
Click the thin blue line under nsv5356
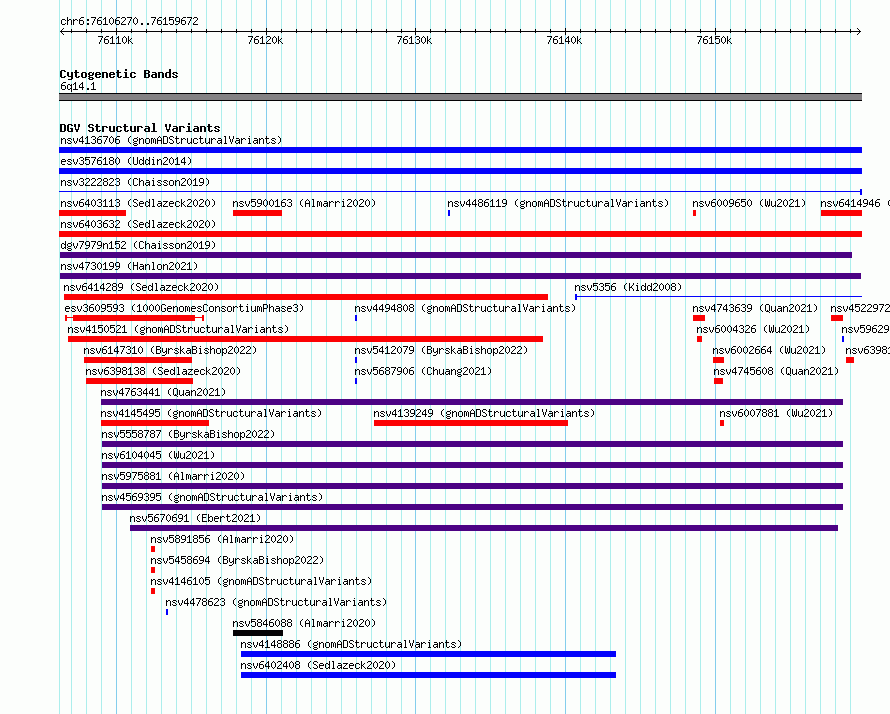(x=719, y=297)
